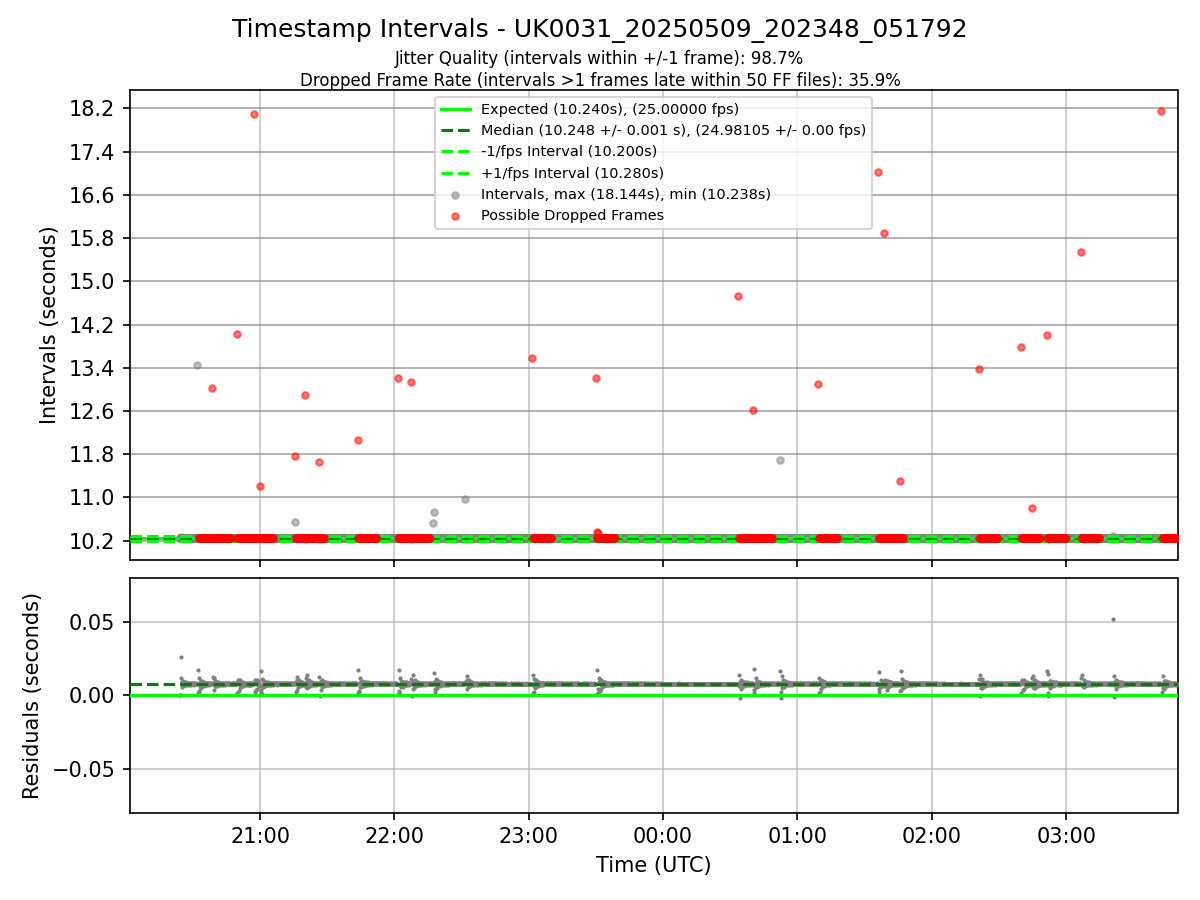Click the red point near 15.5s just after 03:00

tap(1081, 252)
